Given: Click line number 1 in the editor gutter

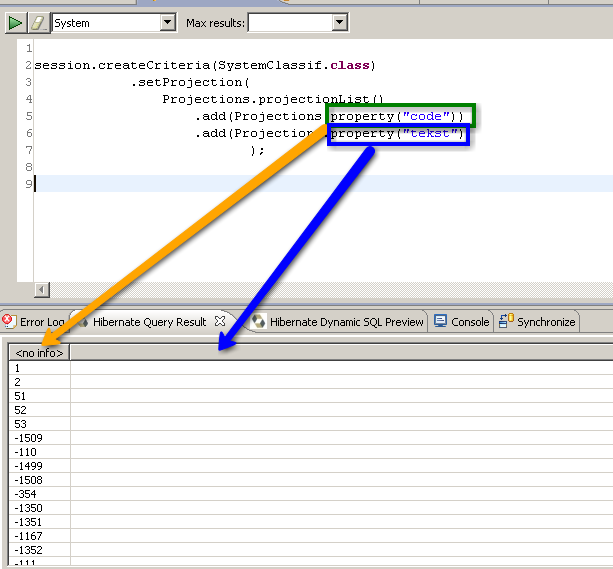Looking at the screenshot, I should coord(29,48).
